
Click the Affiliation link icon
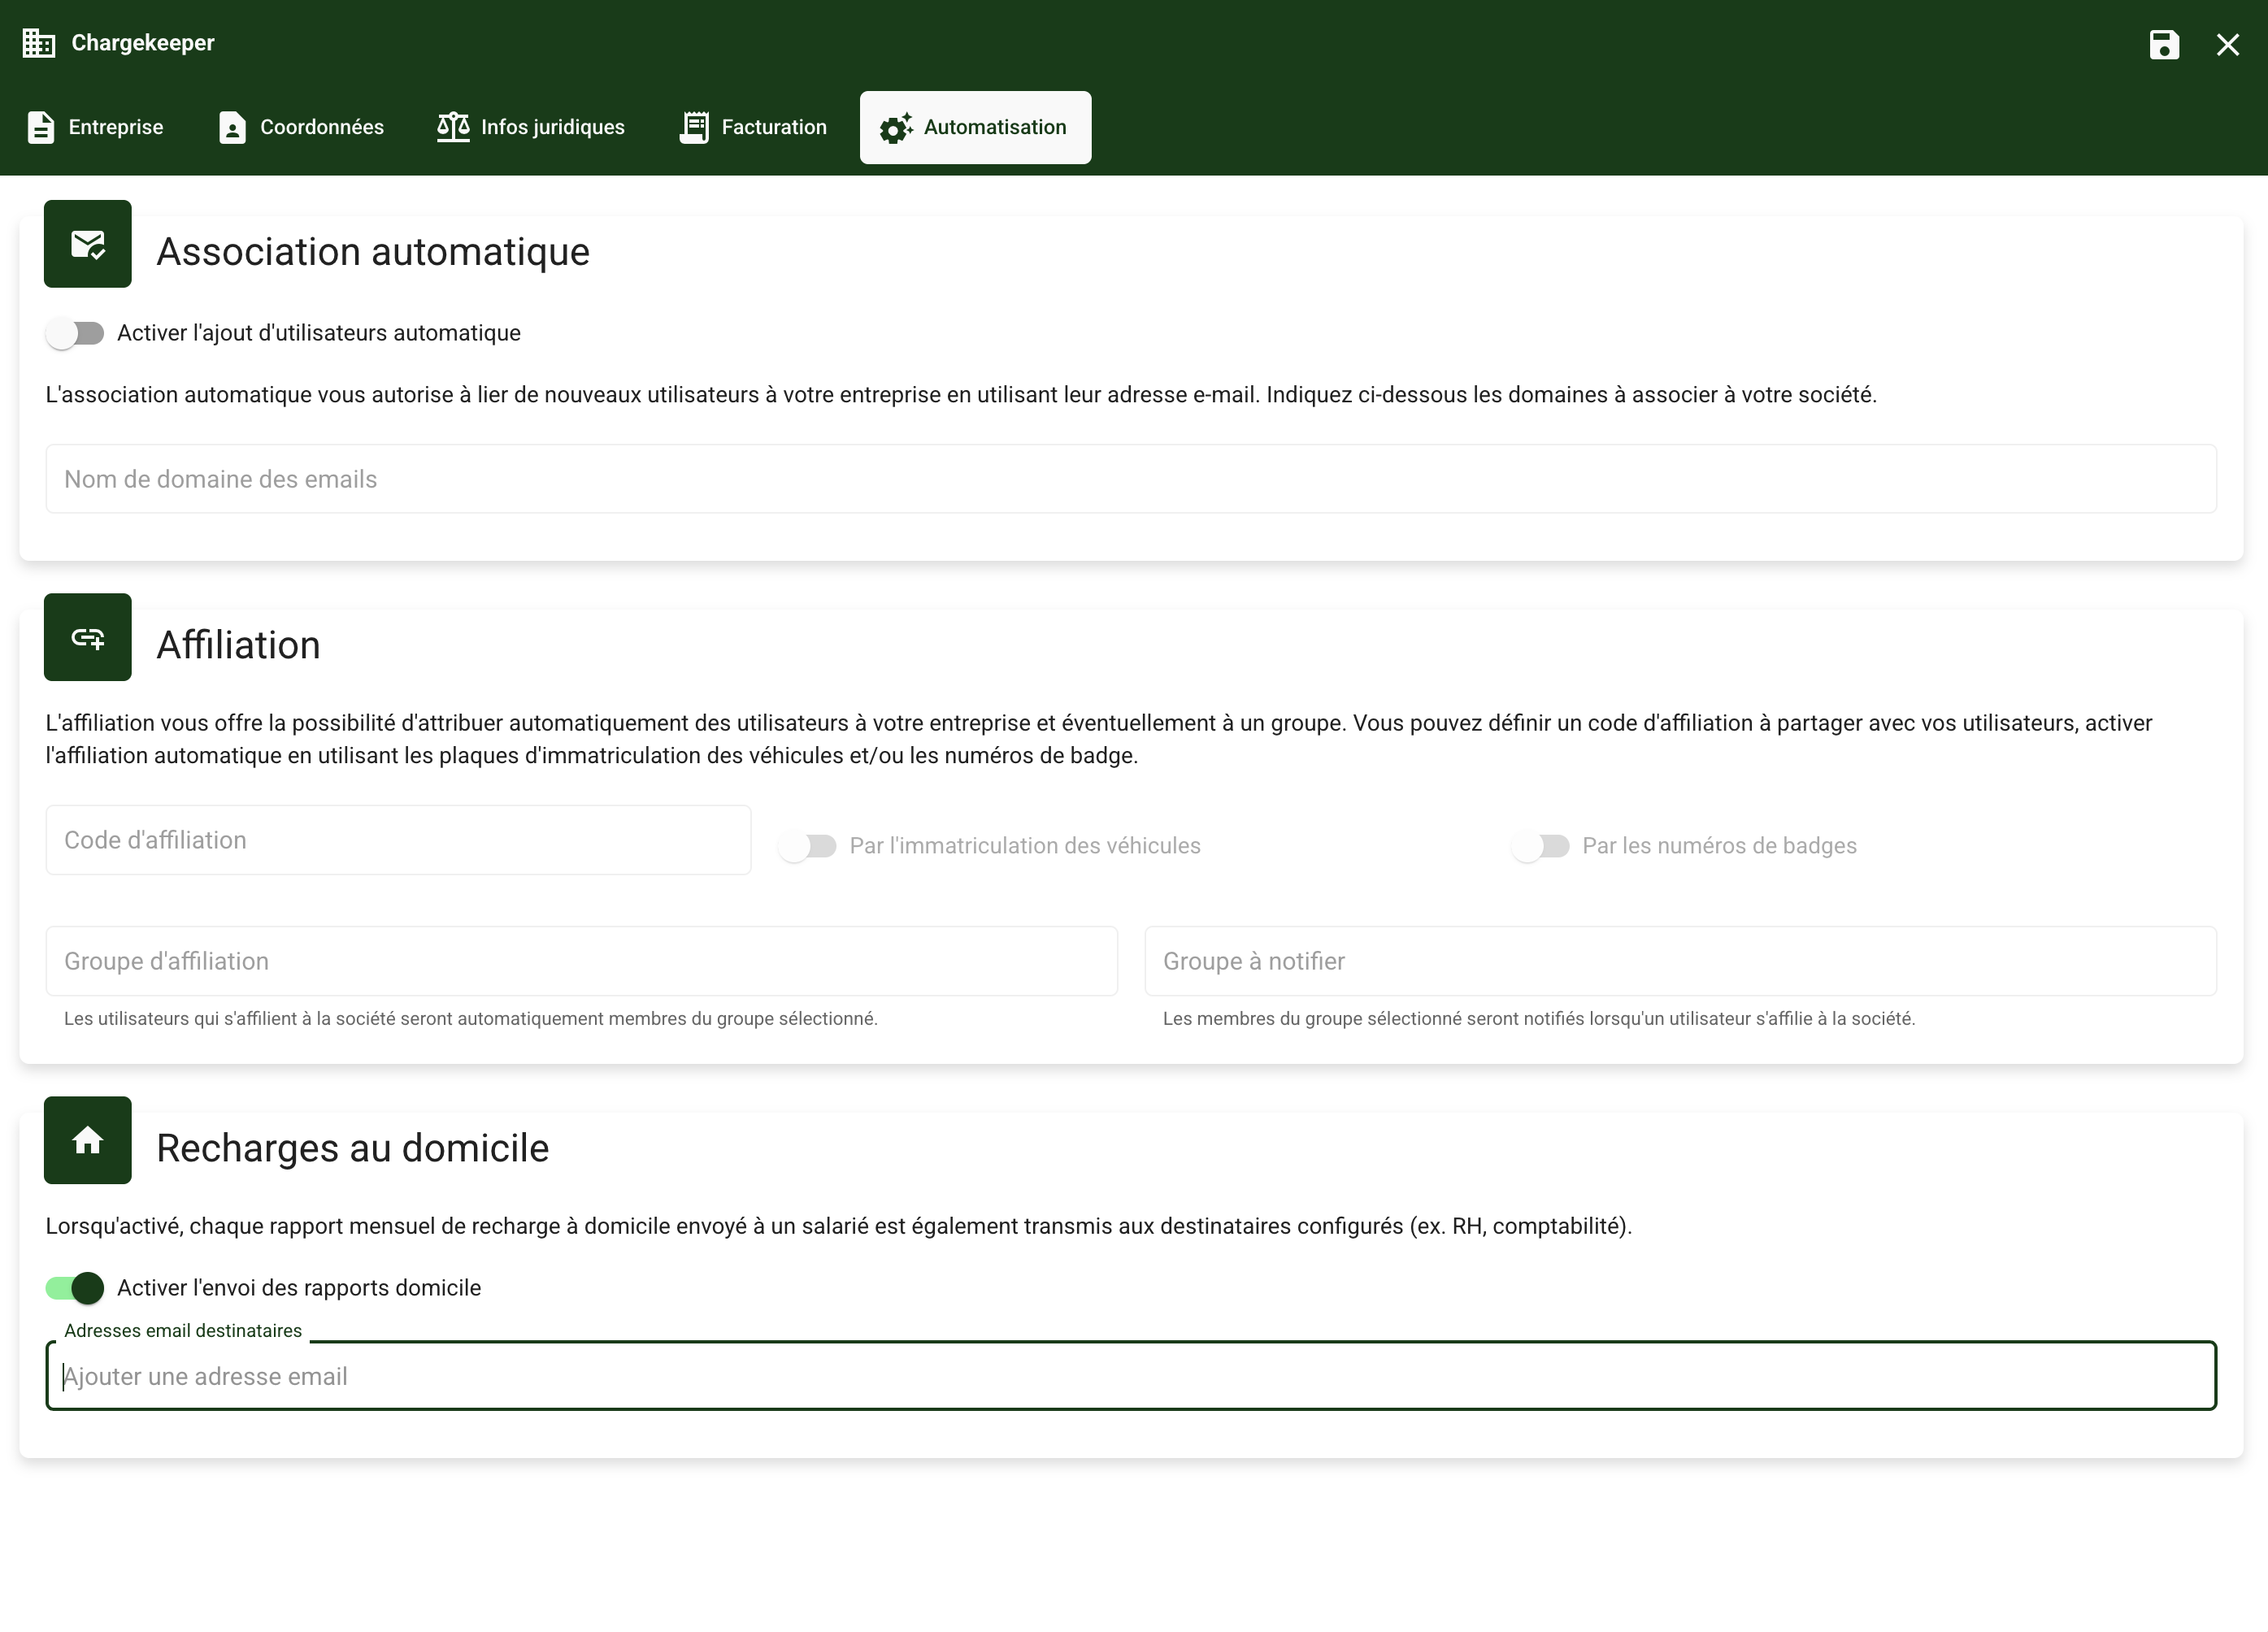coord(88,637)
